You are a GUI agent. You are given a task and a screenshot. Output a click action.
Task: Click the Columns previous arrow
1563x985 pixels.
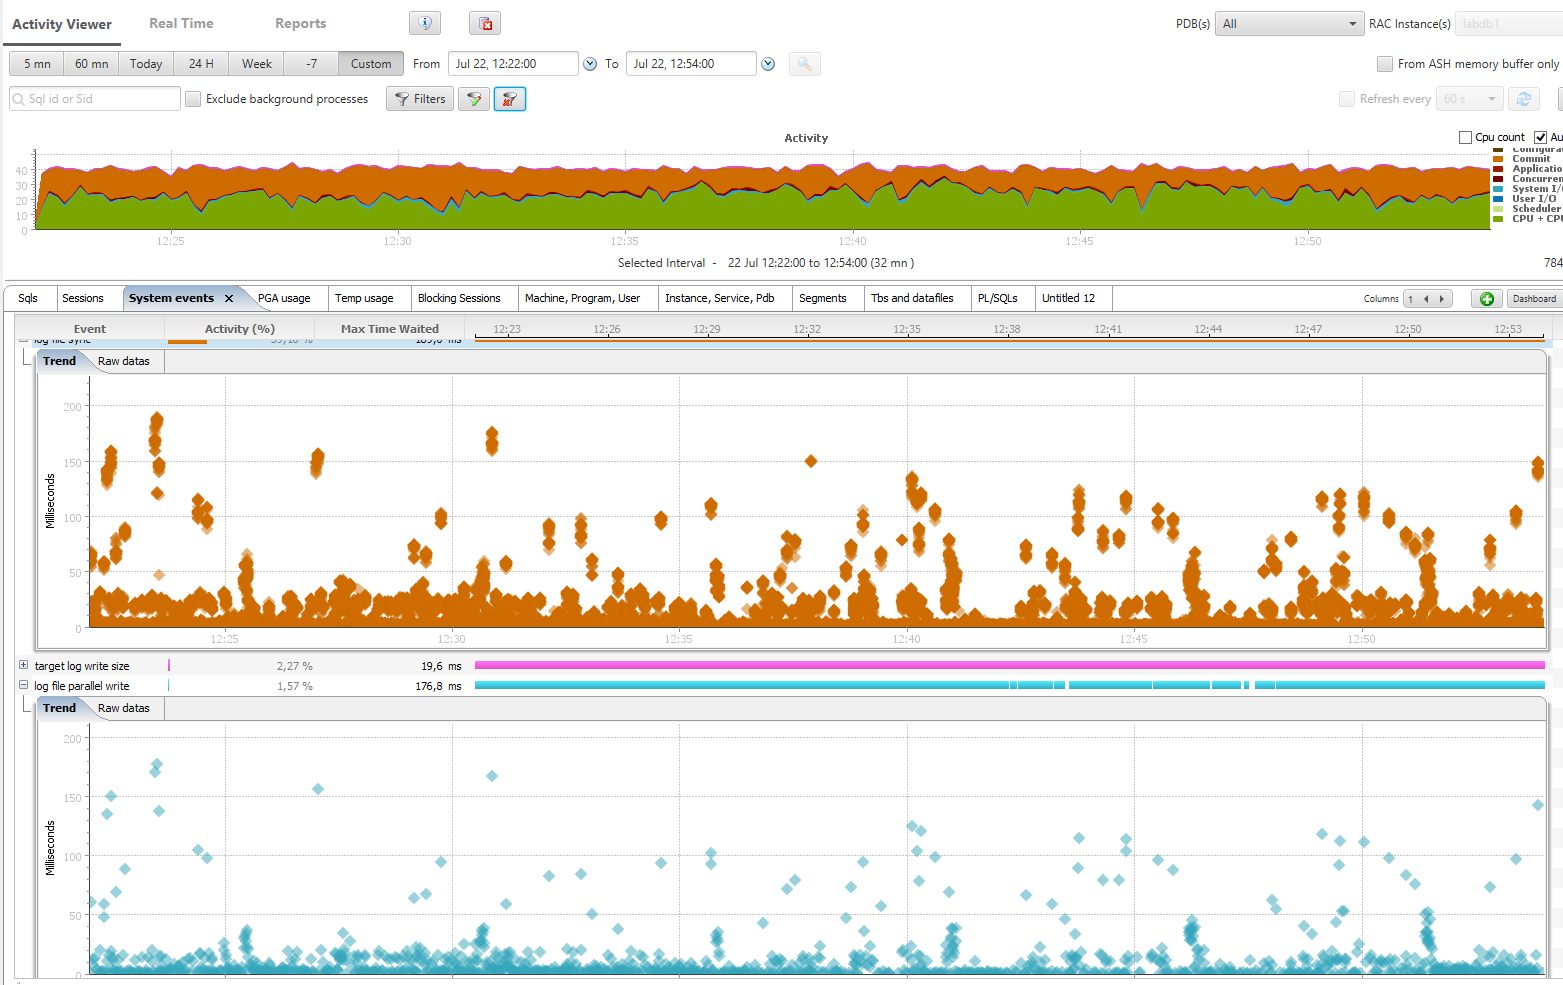[1426, 299]
